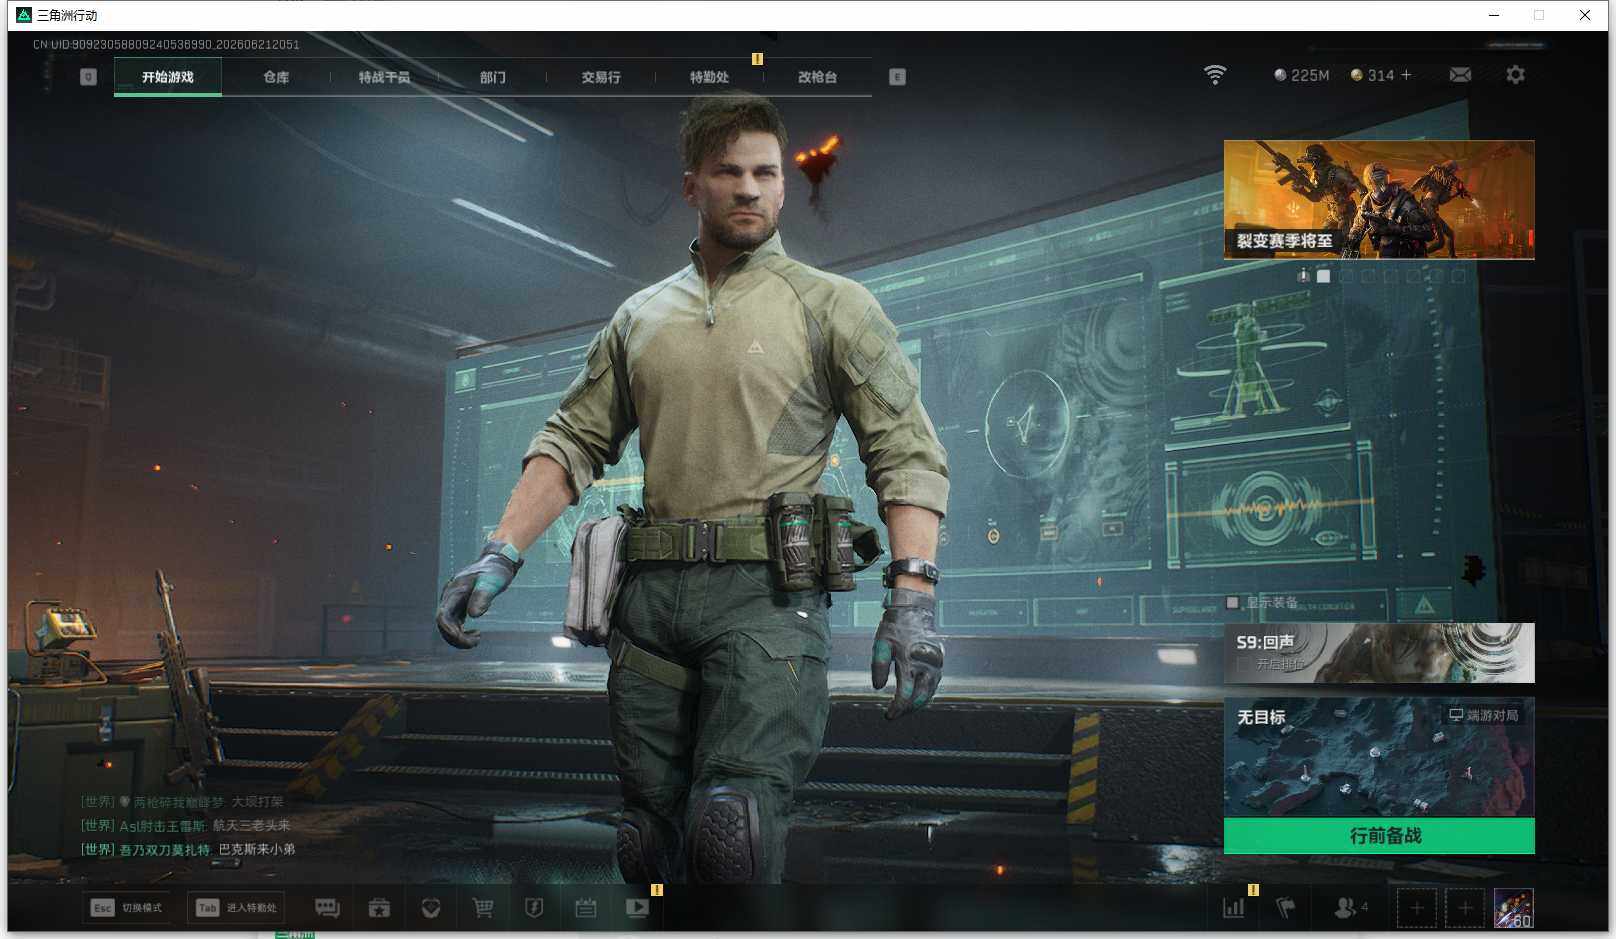
Task: Open the 交易行 tab
Action: (601, 77)
